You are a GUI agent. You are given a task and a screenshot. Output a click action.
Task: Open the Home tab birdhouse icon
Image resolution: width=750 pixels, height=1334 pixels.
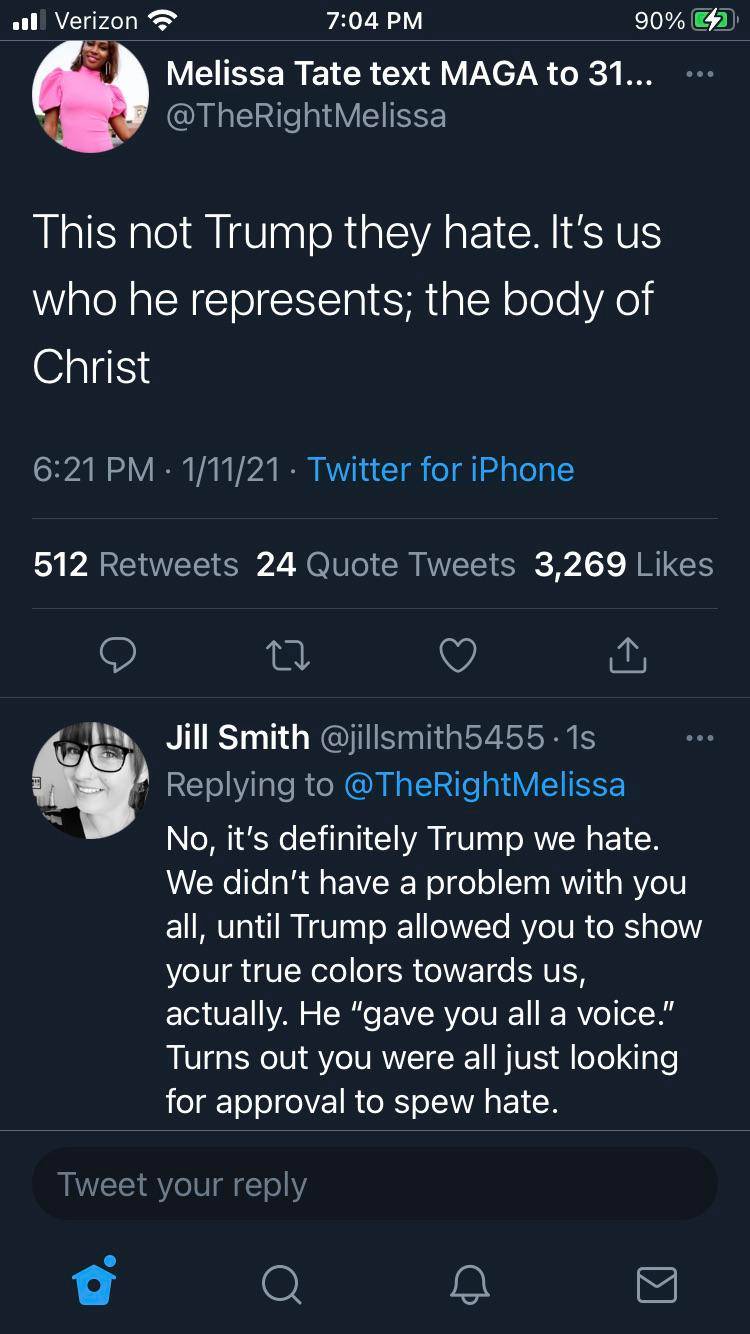(96, 1282)
